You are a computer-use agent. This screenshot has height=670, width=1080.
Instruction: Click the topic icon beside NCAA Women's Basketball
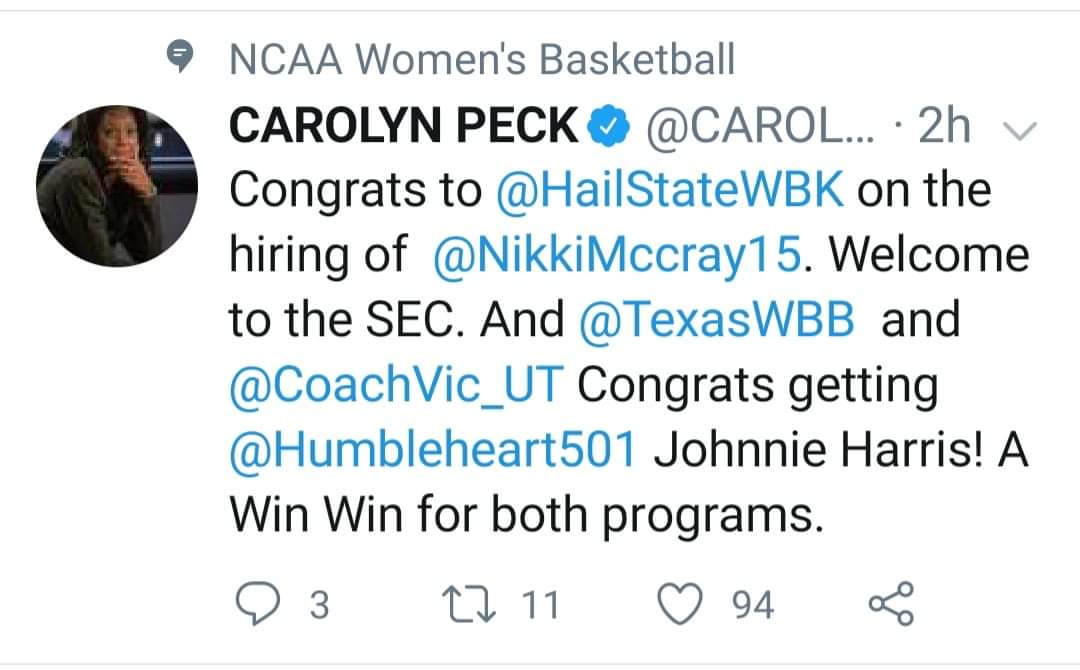(x=180, y=61)
